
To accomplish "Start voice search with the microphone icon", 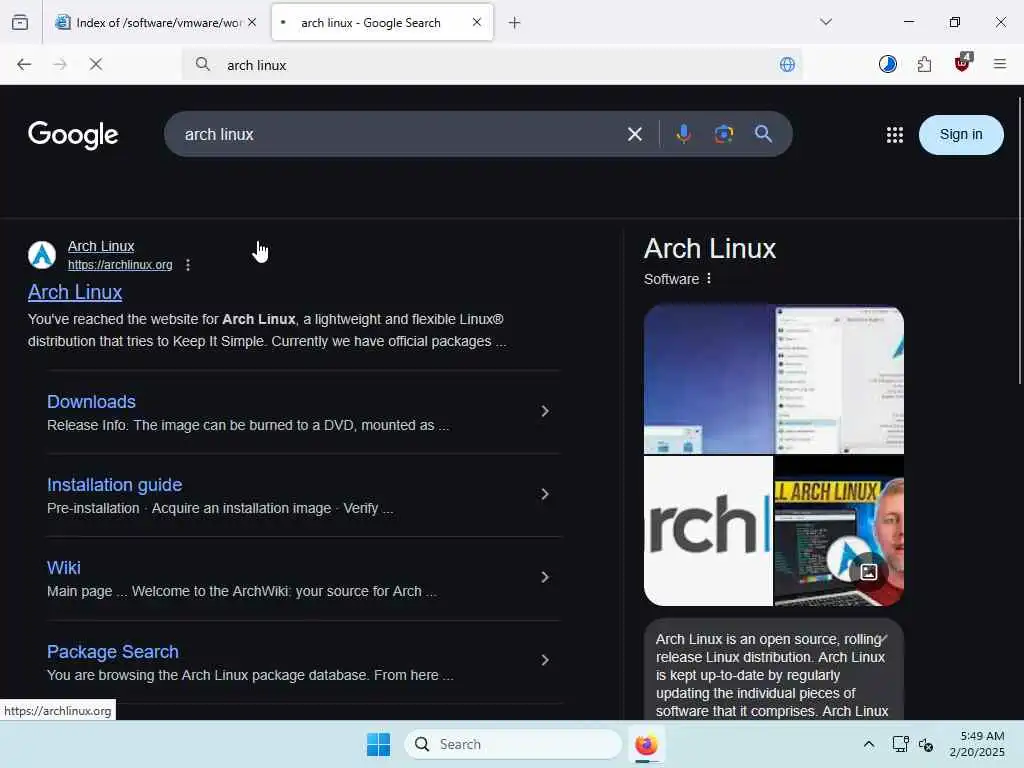I will tap(684, 134).
